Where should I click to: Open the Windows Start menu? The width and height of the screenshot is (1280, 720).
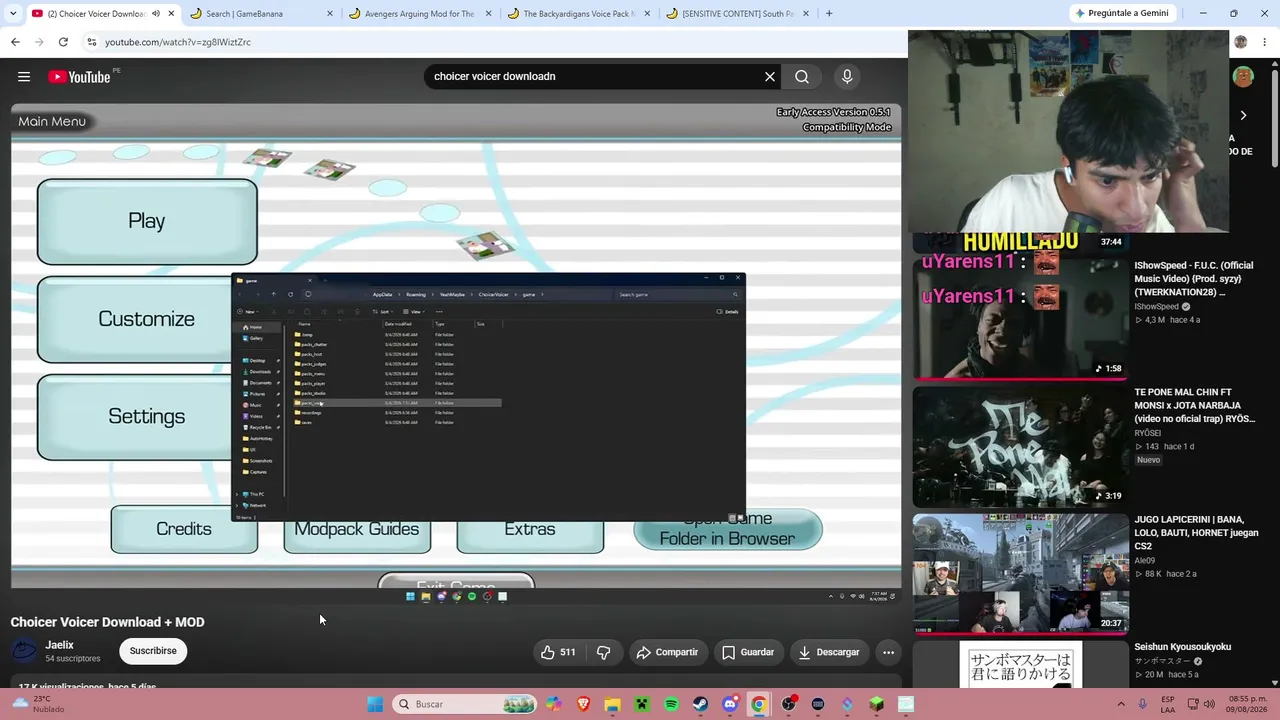pos(375,704)
